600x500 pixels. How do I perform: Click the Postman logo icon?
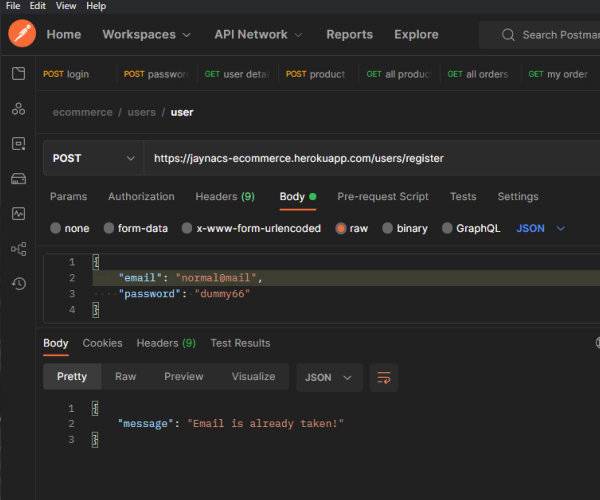[x=22, y=34]
